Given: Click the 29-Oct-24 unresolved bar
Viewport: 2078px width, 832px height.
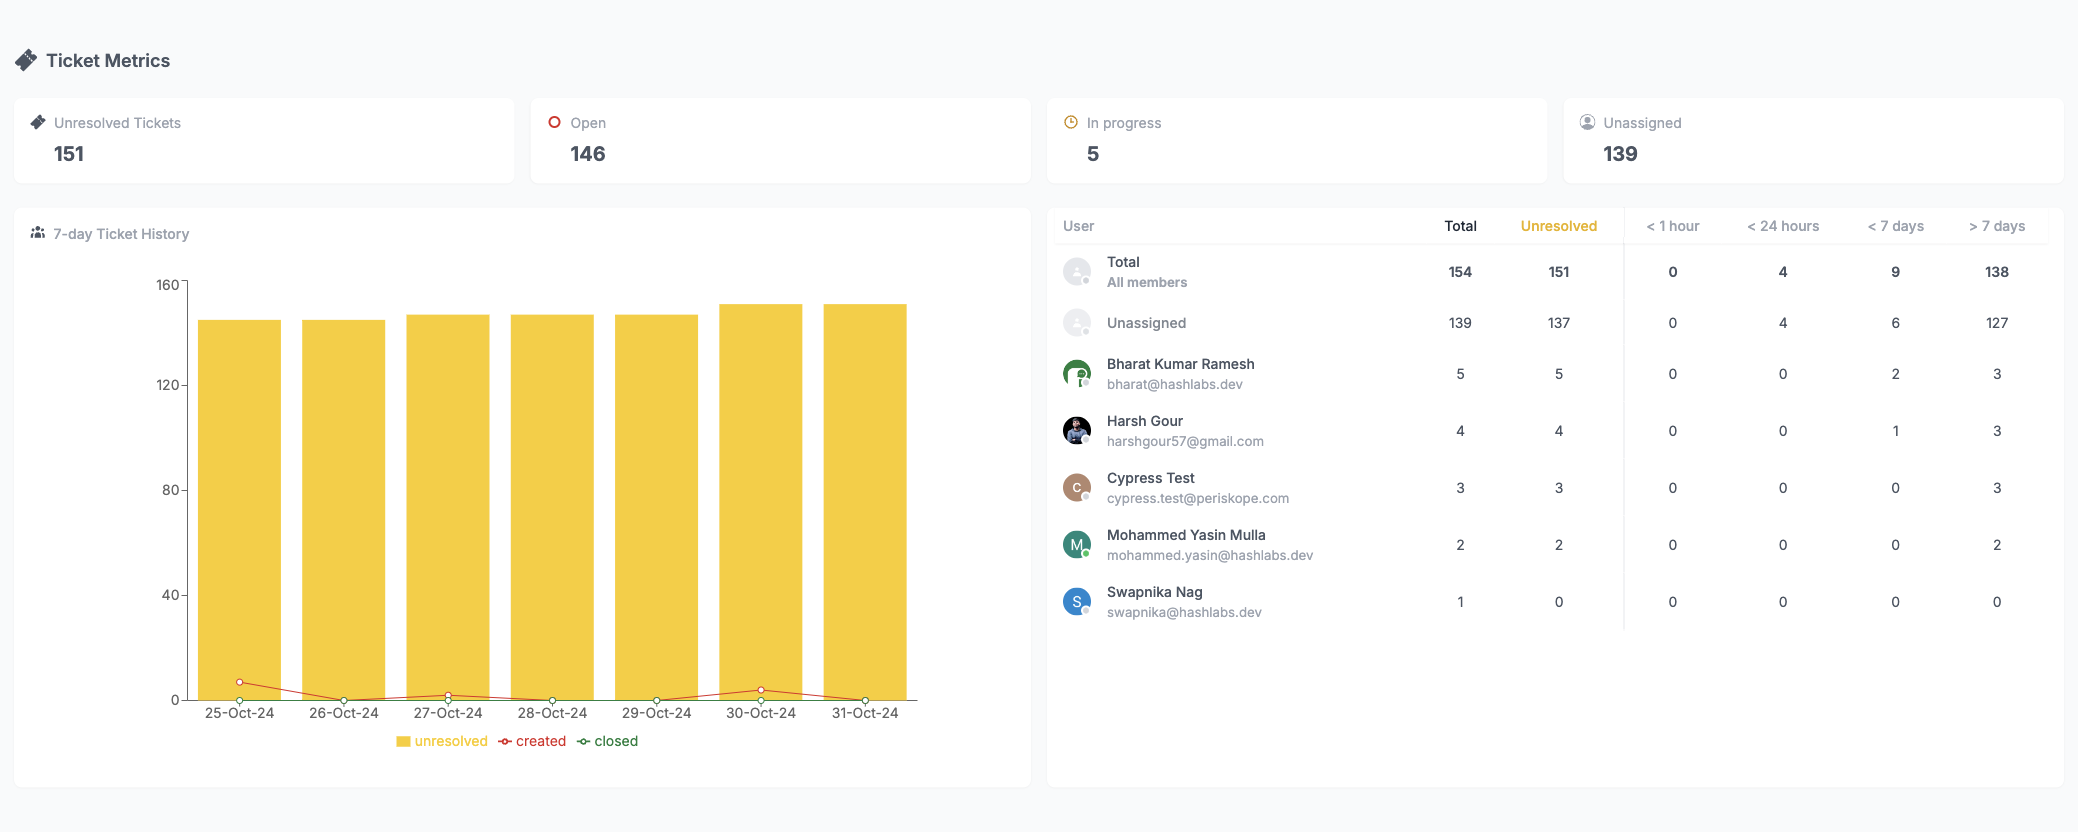Looking at the screenshot, I should (x=656, y=507).
